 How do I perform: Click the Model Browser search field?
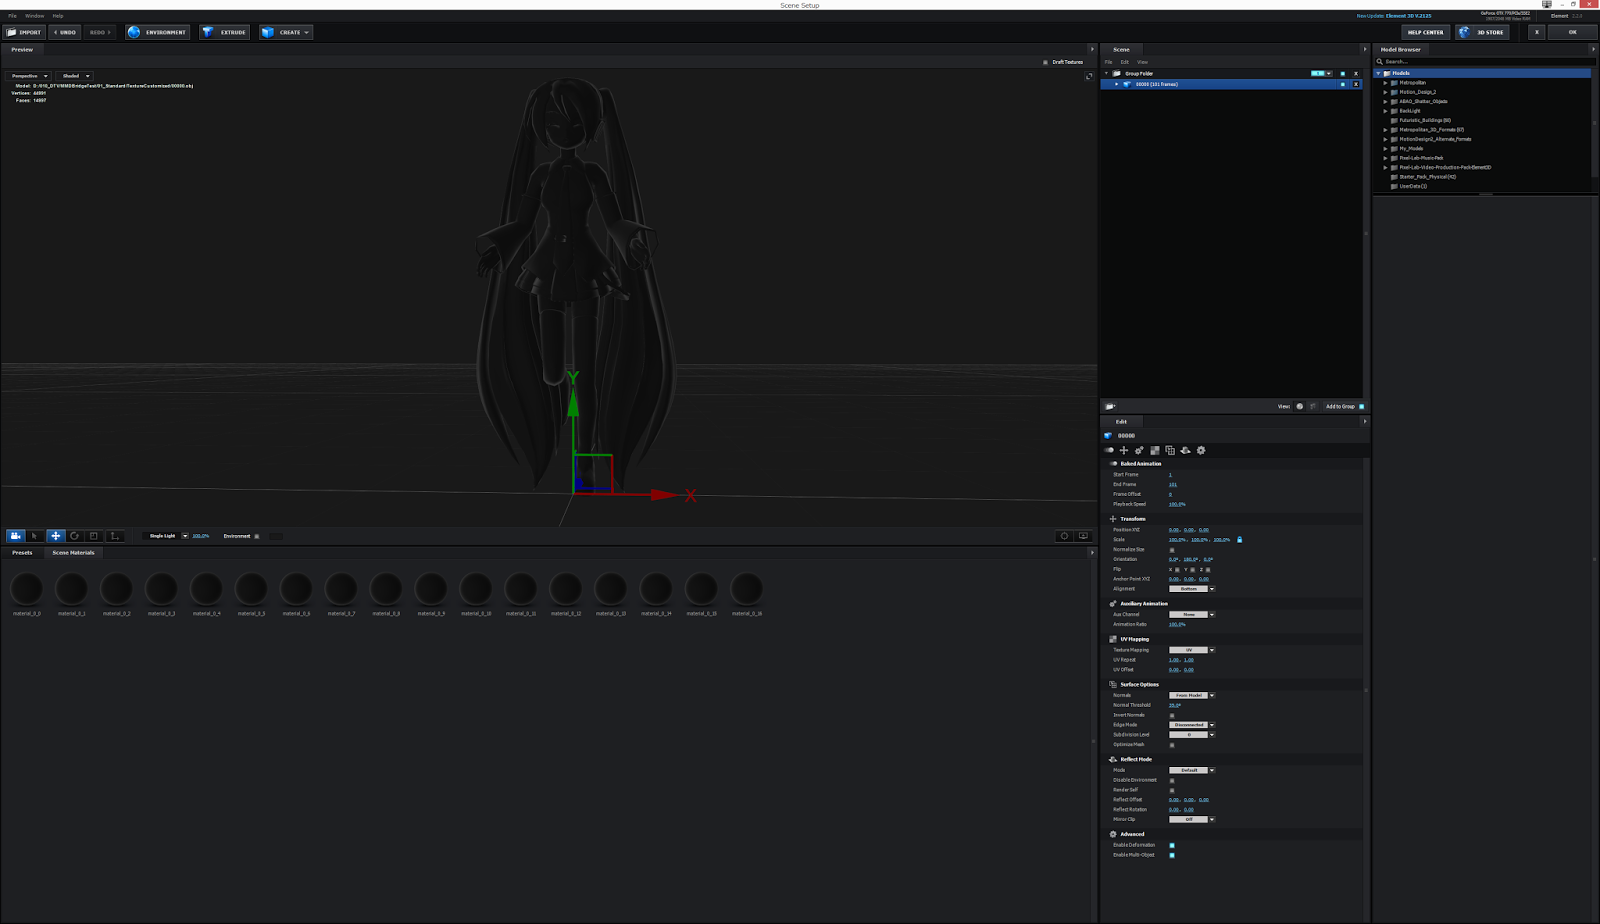click(x=1484, y=61)
